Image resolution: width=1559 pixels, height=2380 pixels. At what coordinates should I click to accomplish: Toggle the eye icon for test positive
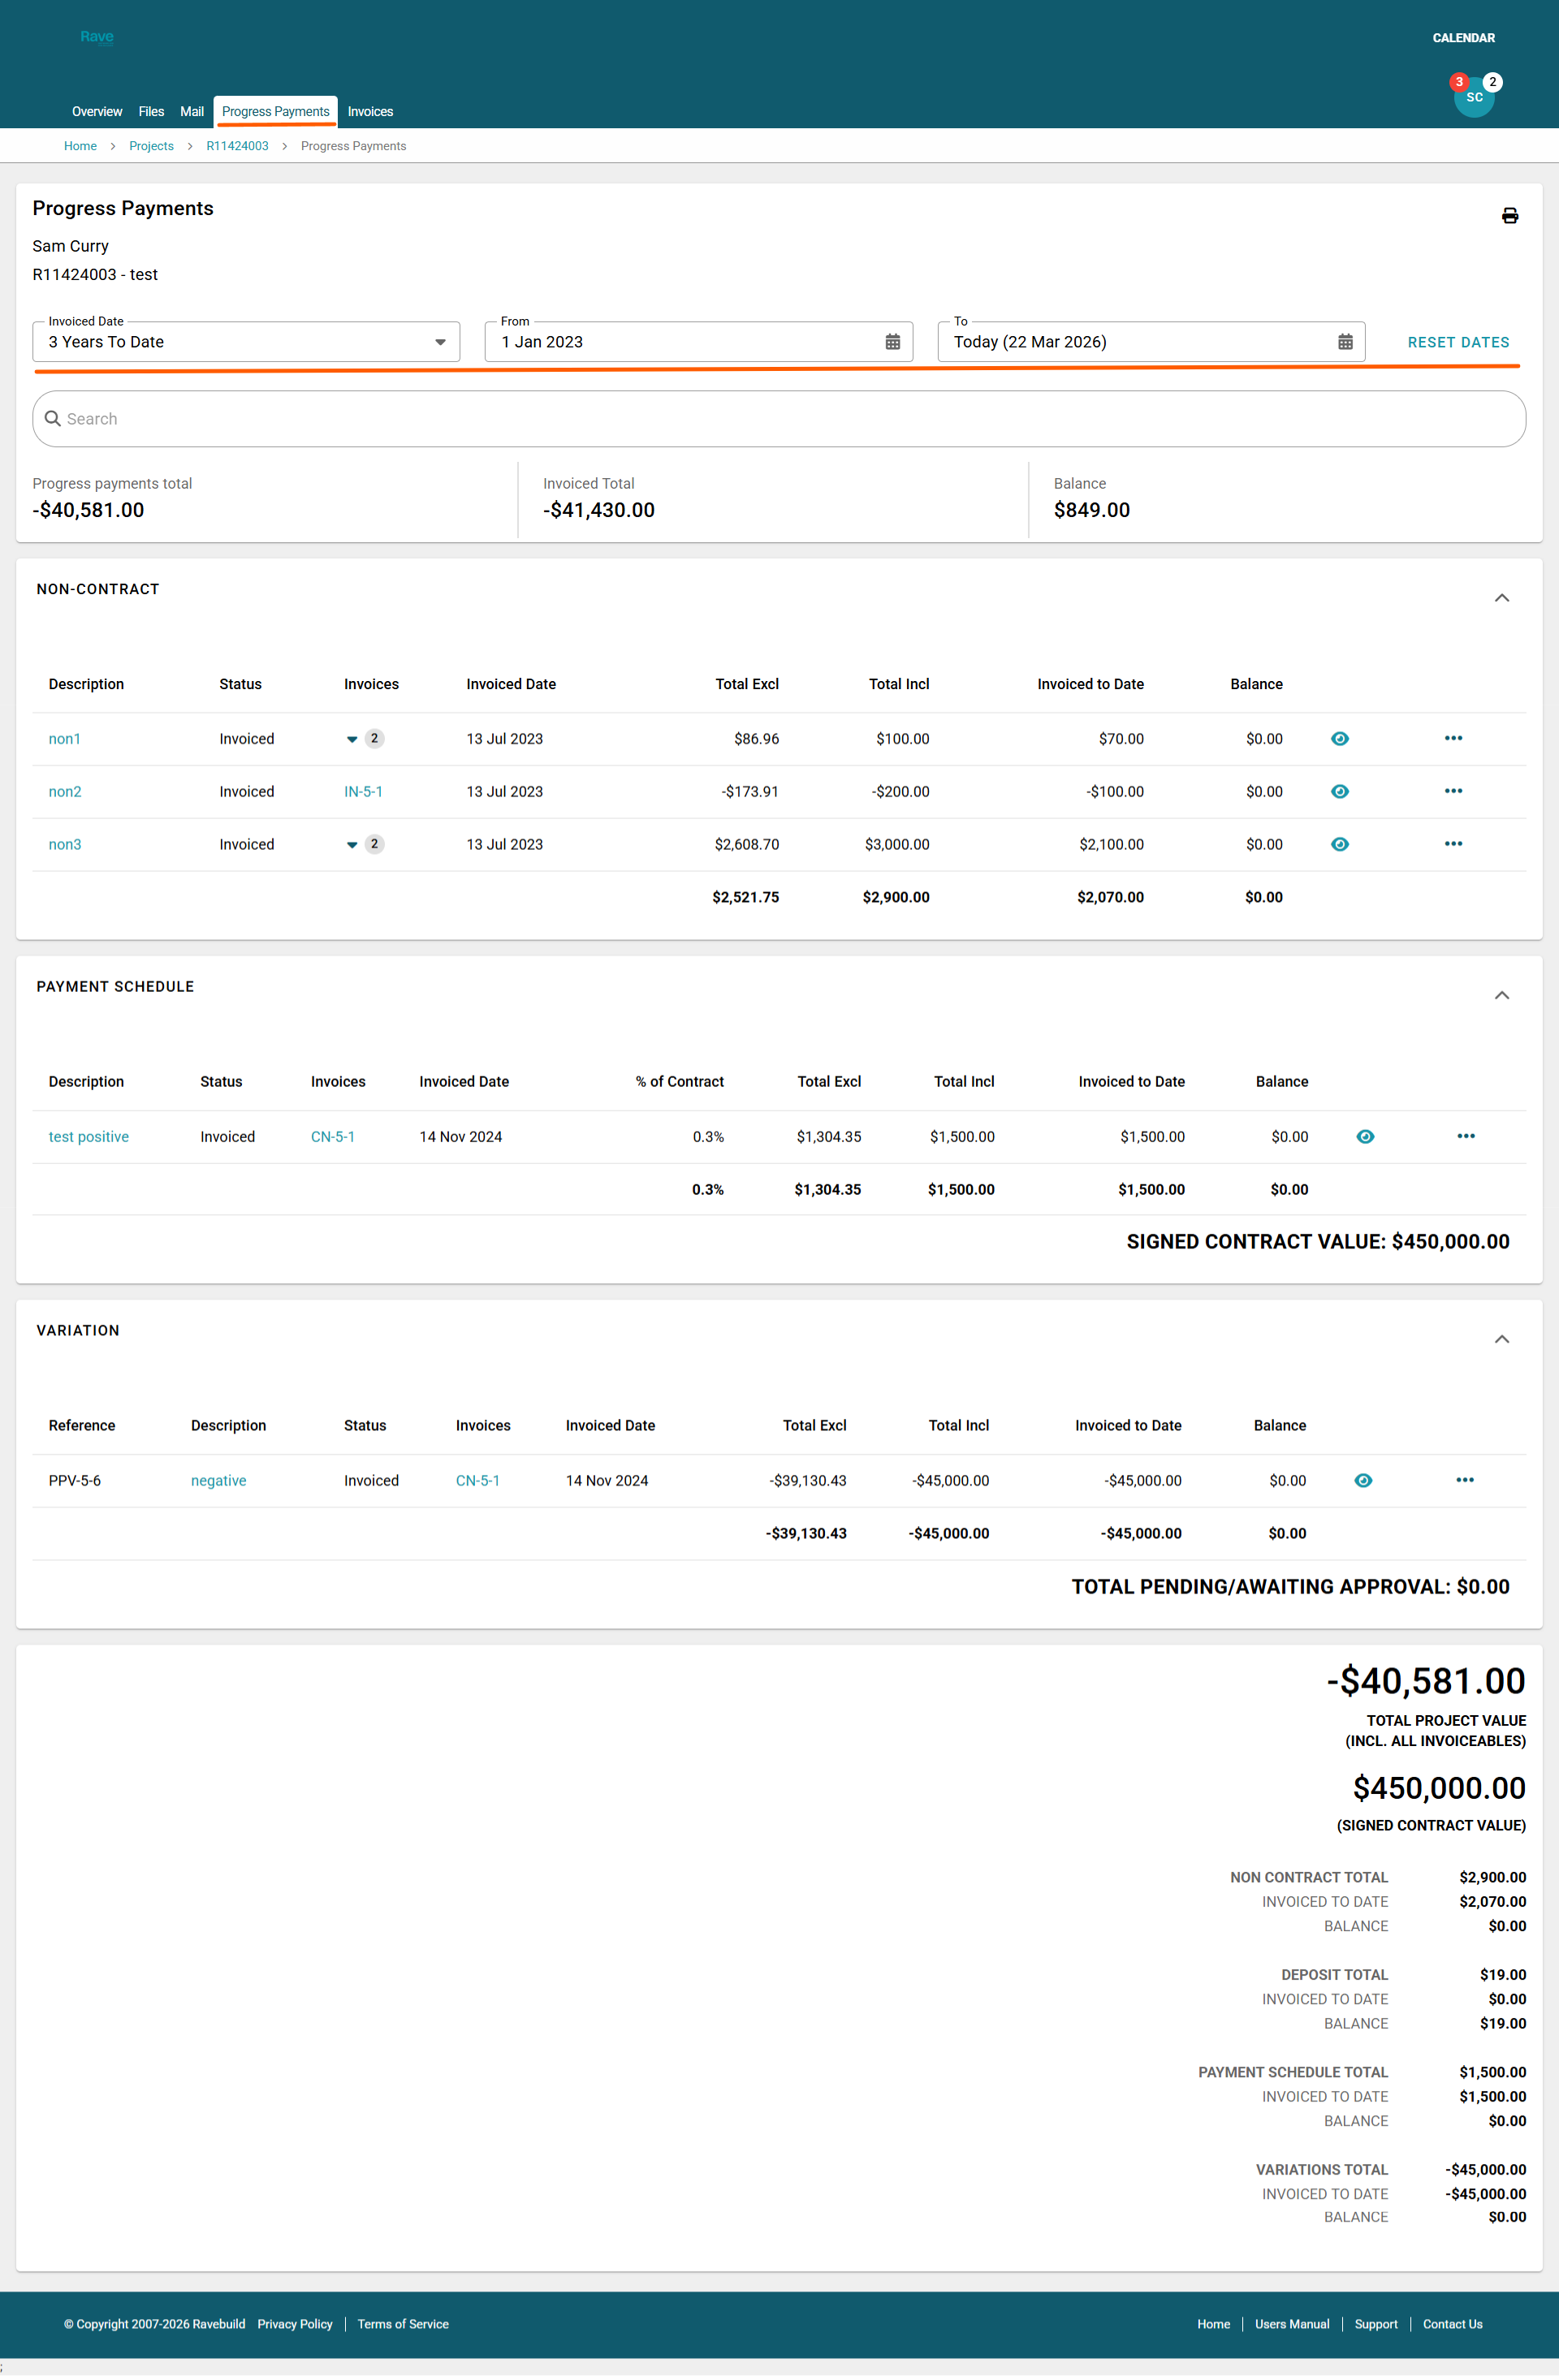coord(1365,1136)
